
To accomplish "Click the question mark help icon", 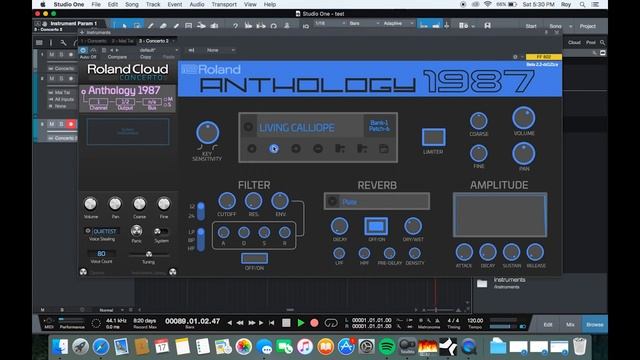I will (x=235, y=26).
